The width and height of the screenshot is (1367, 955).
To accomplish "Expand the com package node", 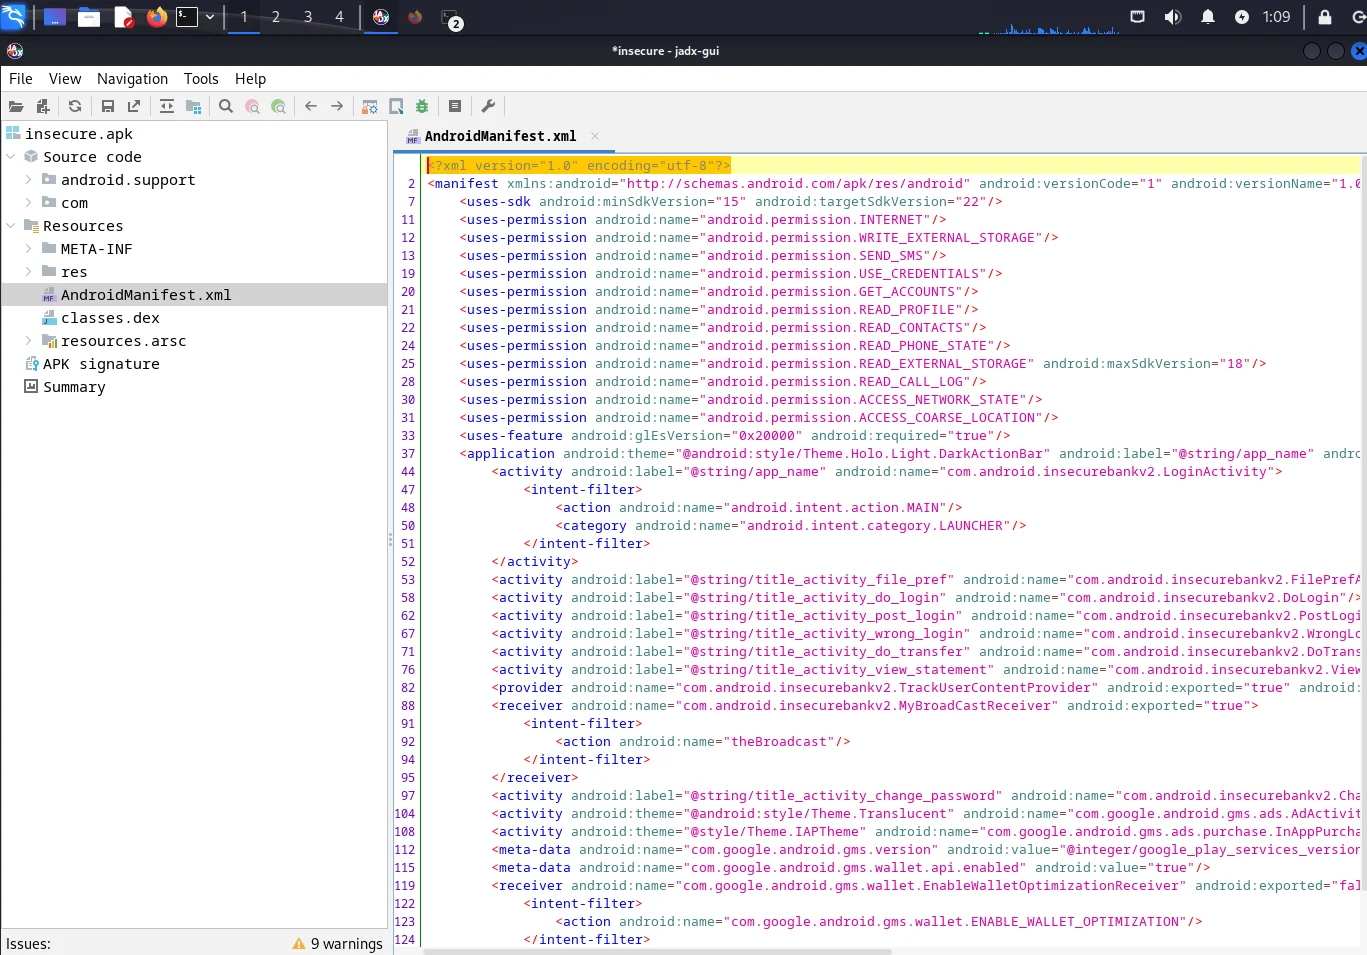I will click(x=29, y=203).
